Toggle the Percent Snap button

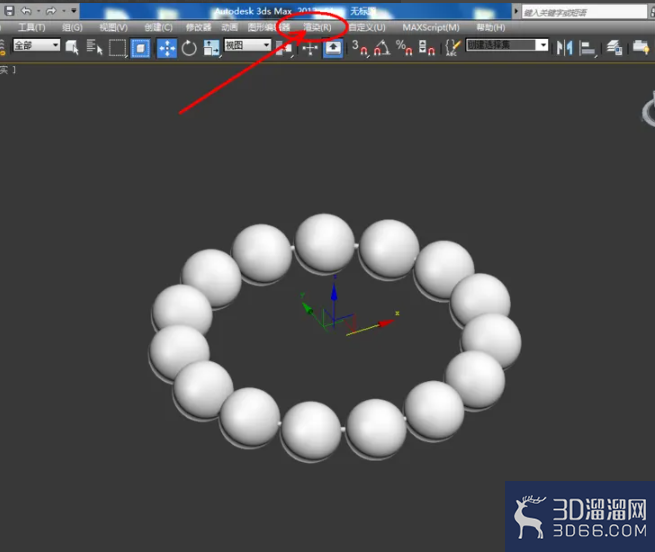coord(404,48)
